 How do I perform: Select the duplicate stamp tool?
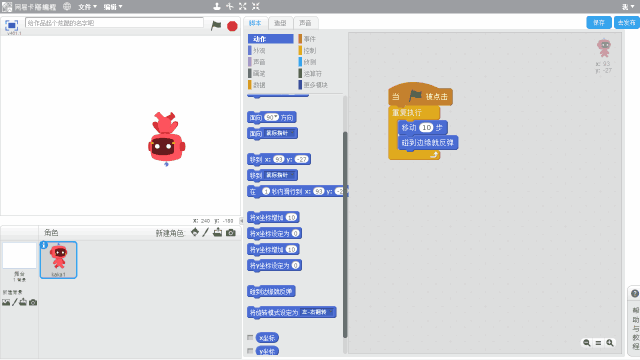pos(217,6)
